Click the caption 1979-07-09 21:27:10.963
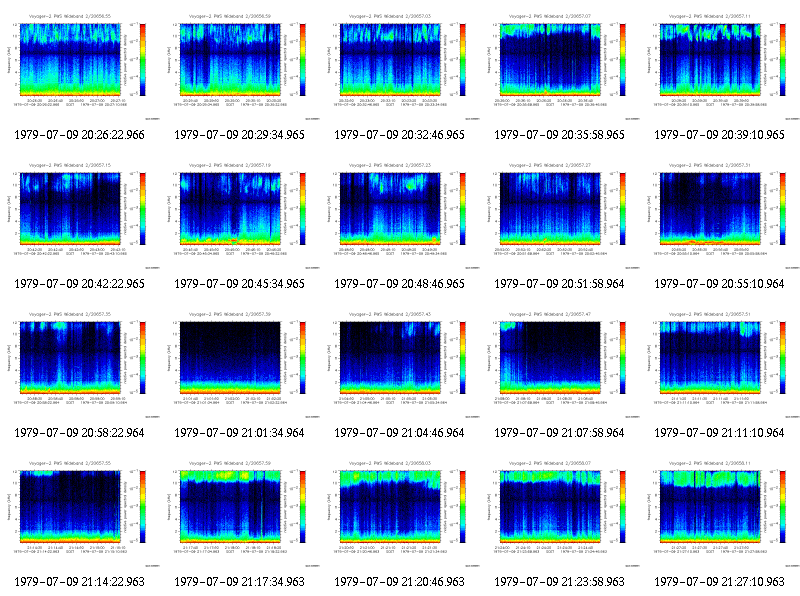 (x=720, y=582)
